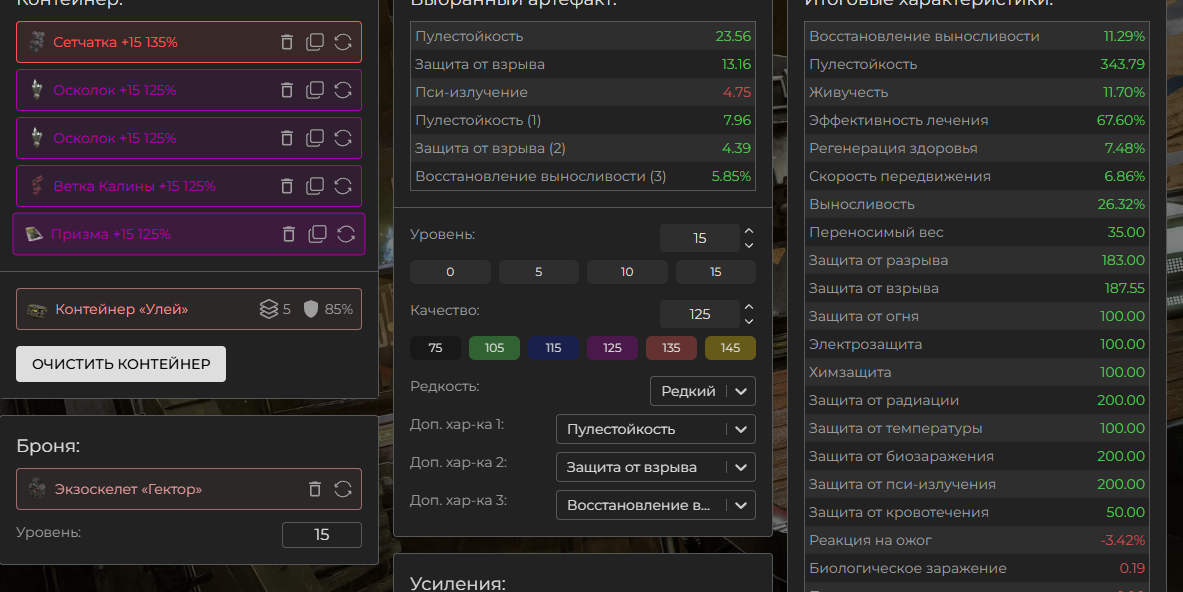This screenshot has width=1183, height=592.
Task: Replace the Ветка Калины artifact
Action: point(343,186)
